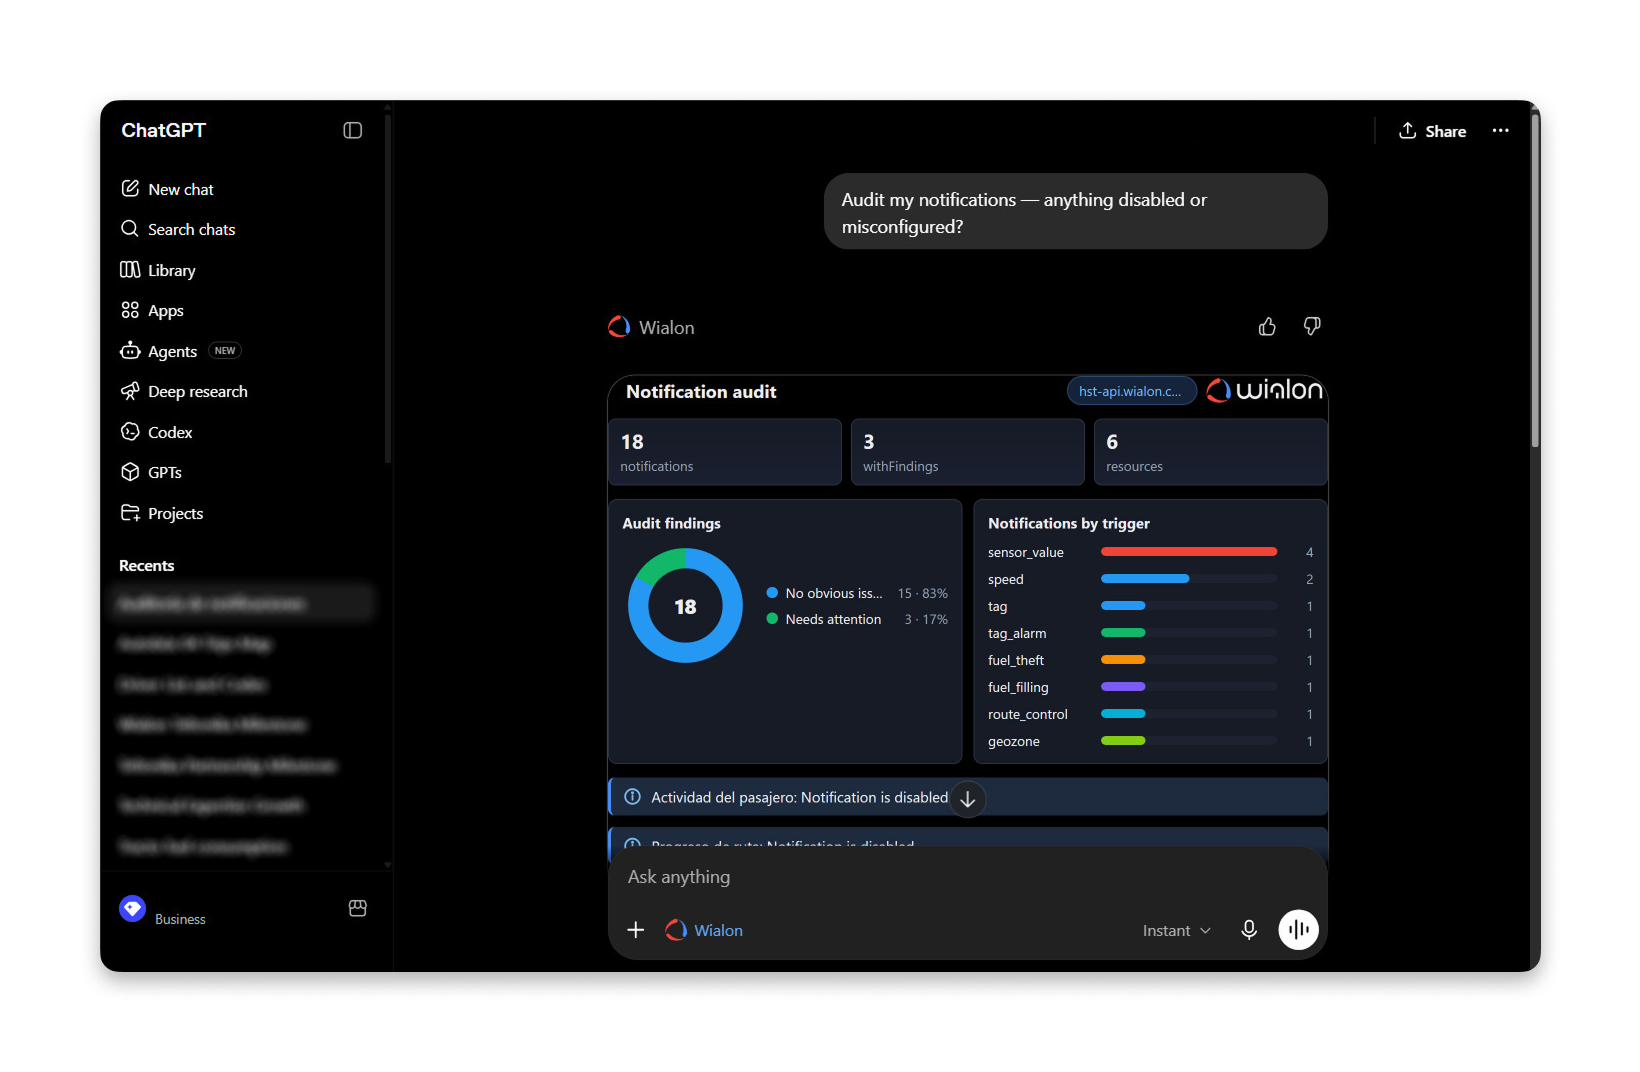Click the plus attach button in composer
Screen dimensions: 1640x1072
pos(635,930)
